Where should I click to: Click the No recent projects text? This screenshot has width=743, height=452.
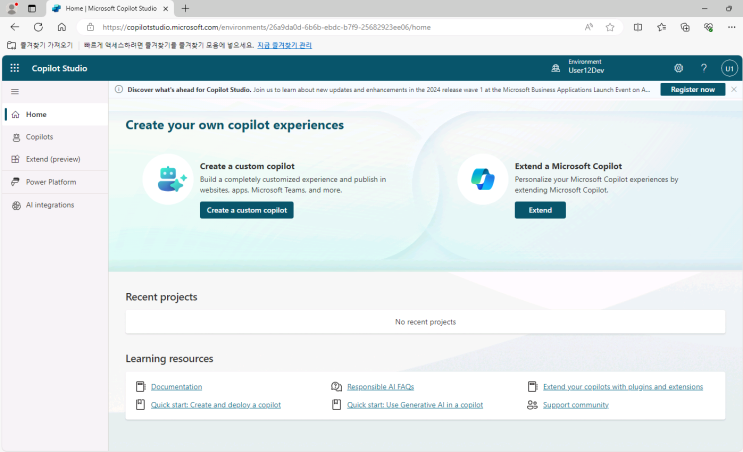(x=426, y=322)
